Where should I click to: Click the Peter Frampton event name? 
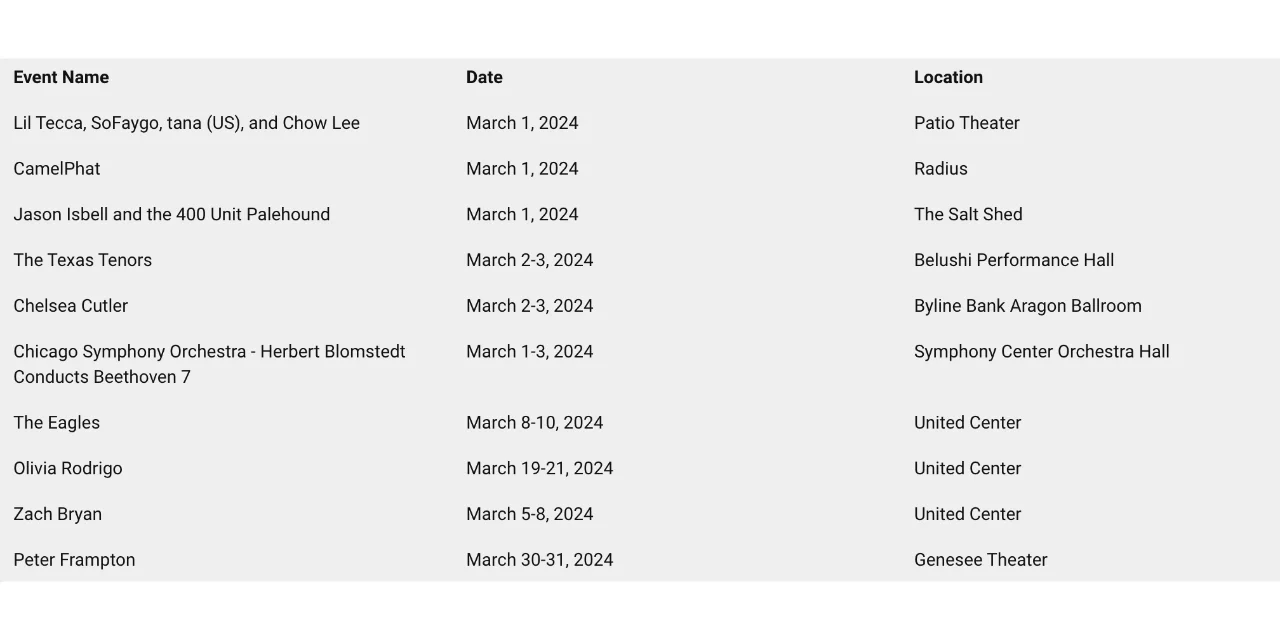tap(74, 560)
